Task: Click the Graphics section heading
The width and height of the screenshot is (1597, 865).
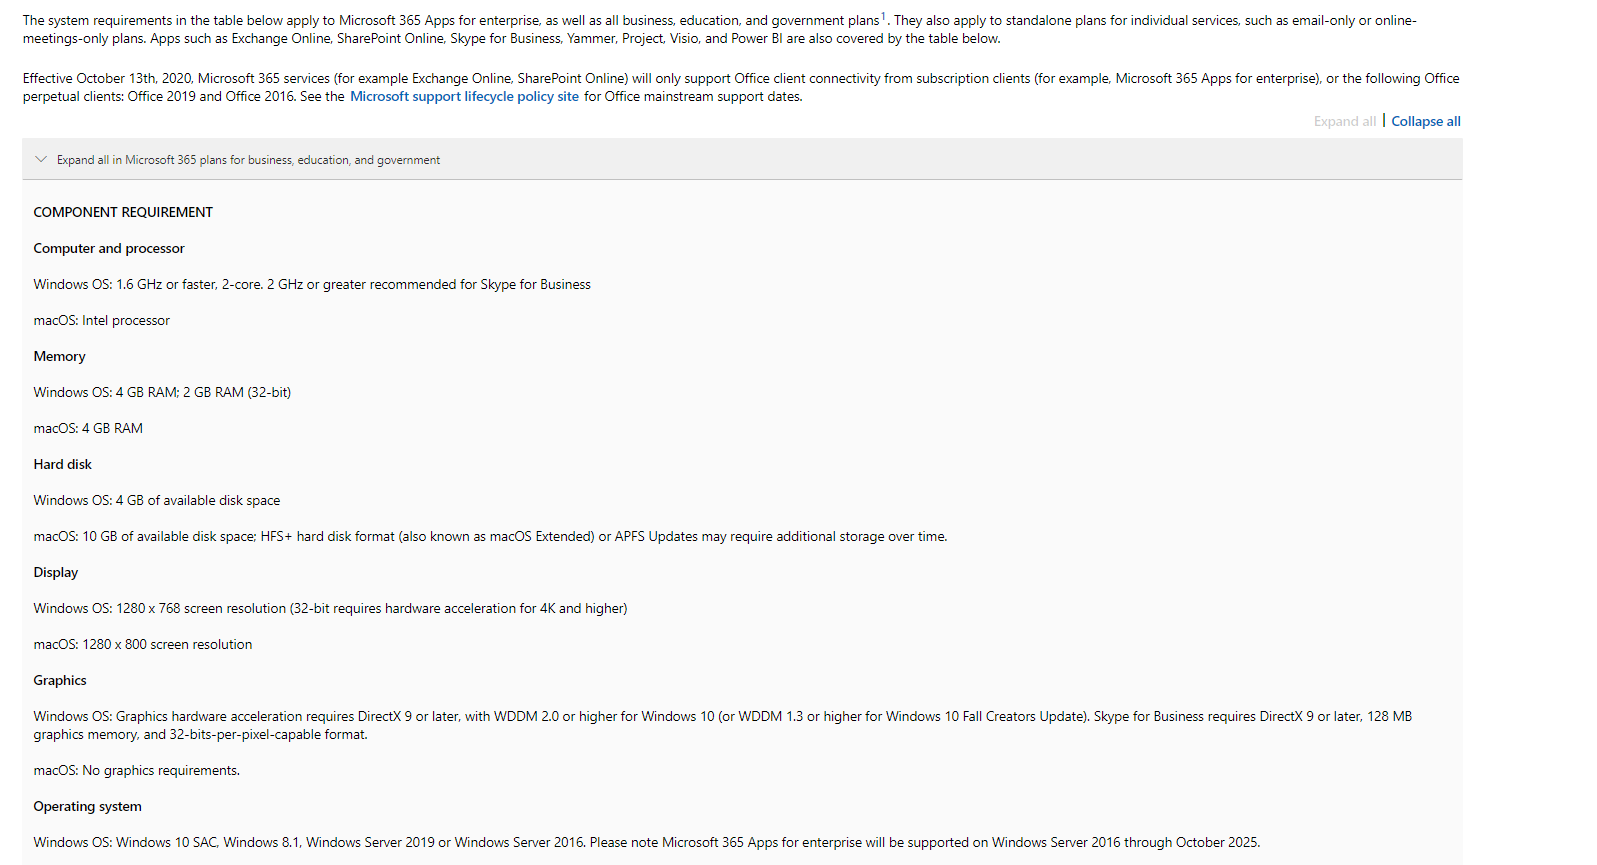Action: pyautogui.click(x=60, y=680)
